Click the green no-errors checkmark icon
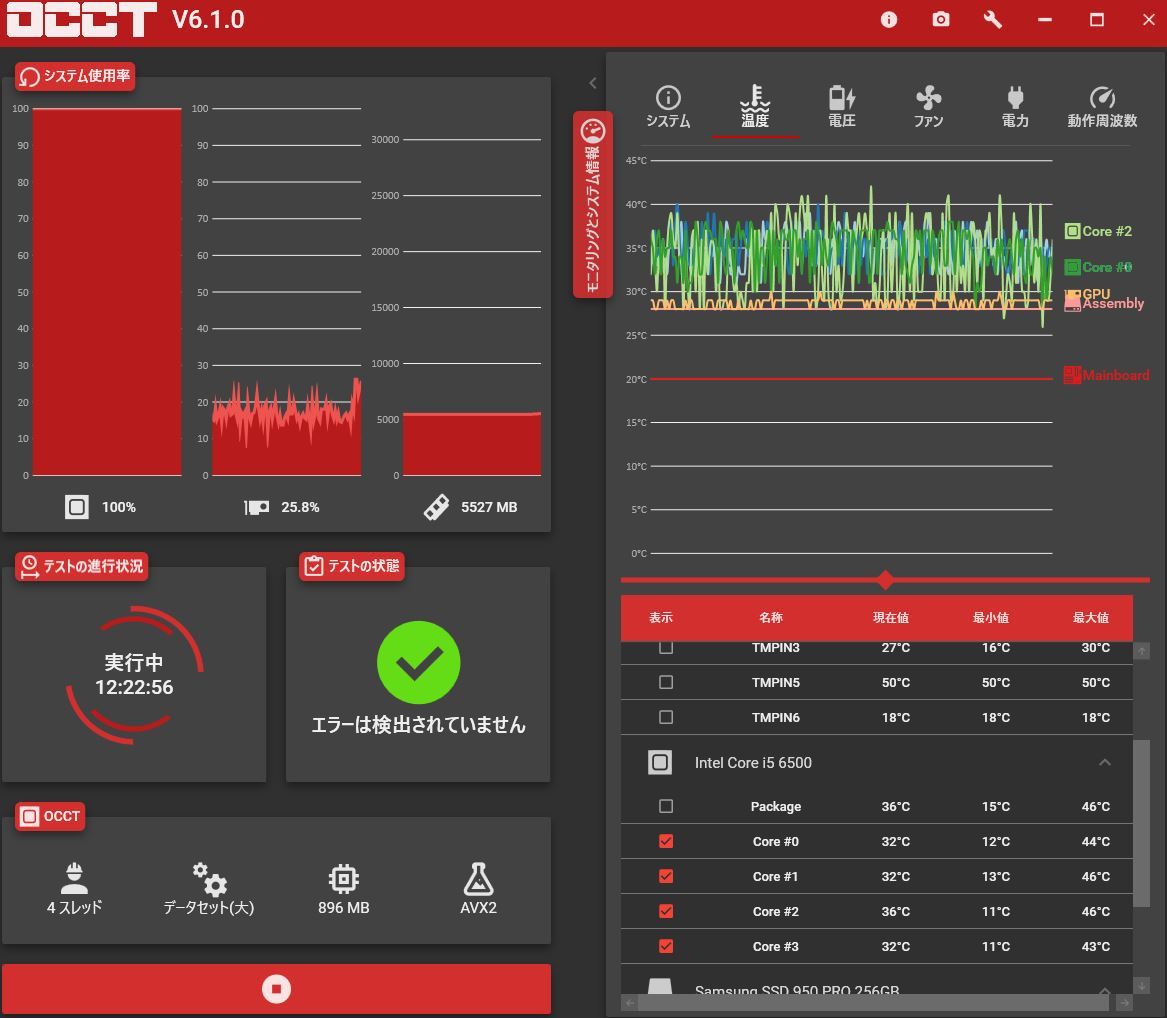 pos(418,662)
